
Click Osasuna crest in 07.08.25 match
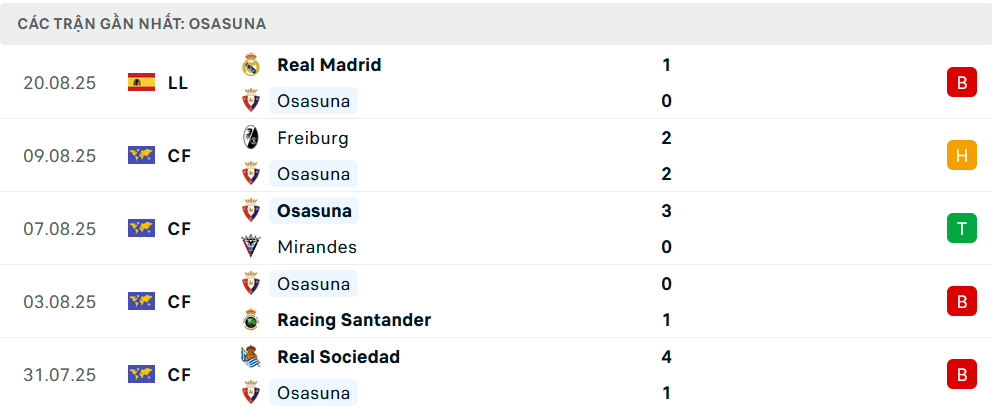(251, 211)
